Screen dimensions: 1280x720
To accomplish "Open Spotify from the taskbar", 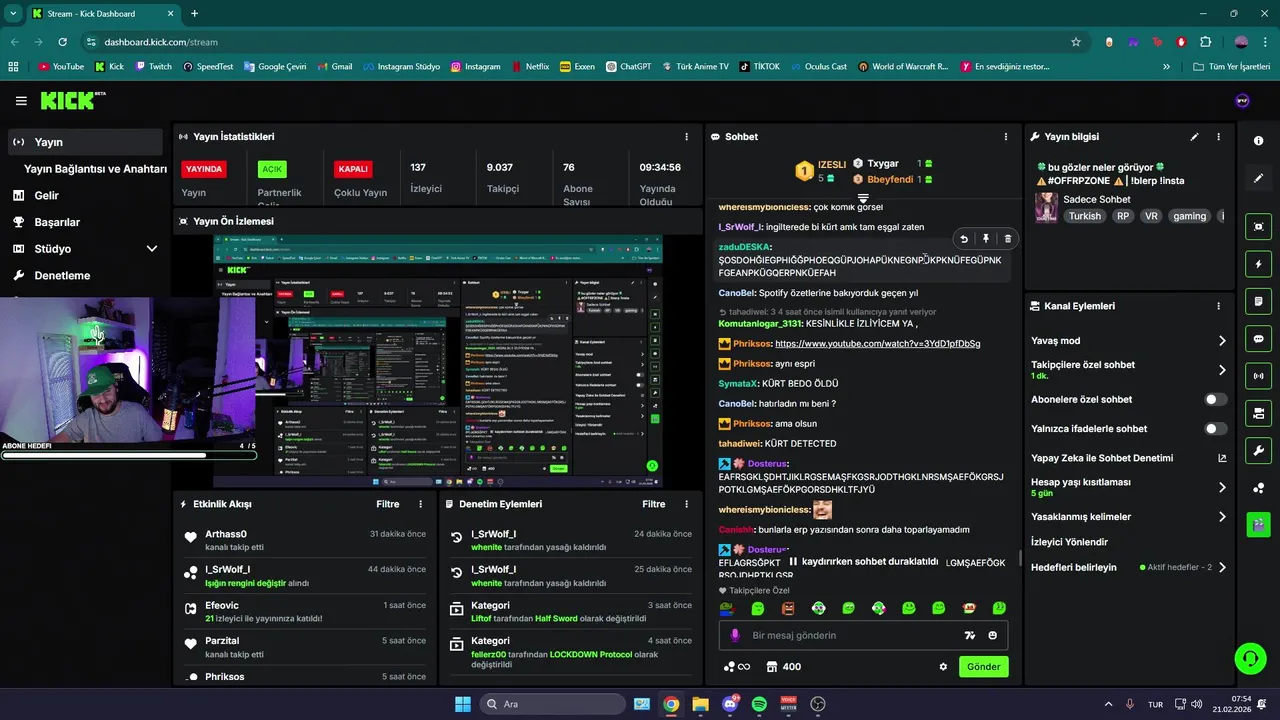I will tap(759, 704).
